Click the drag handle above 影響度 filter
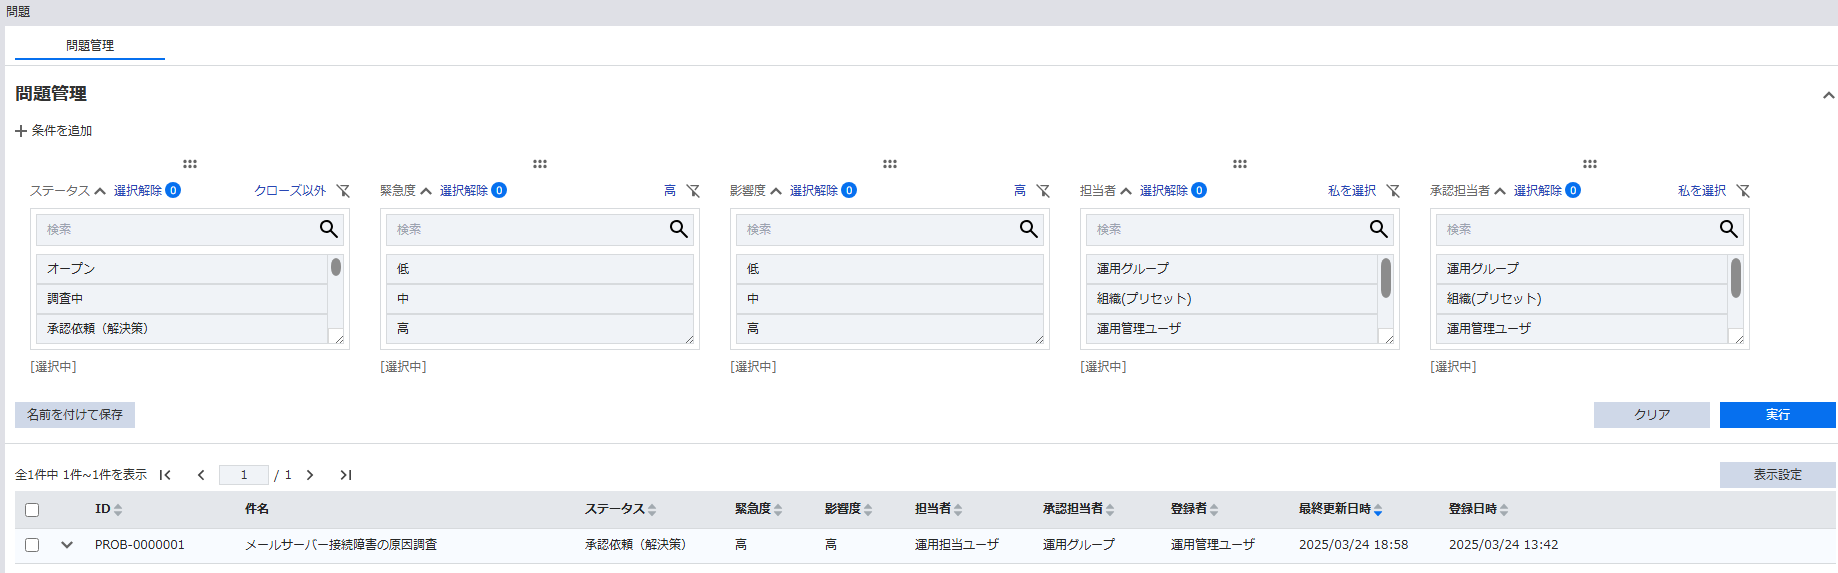Viewport: 1838px width, 573px height. [890, 164]
